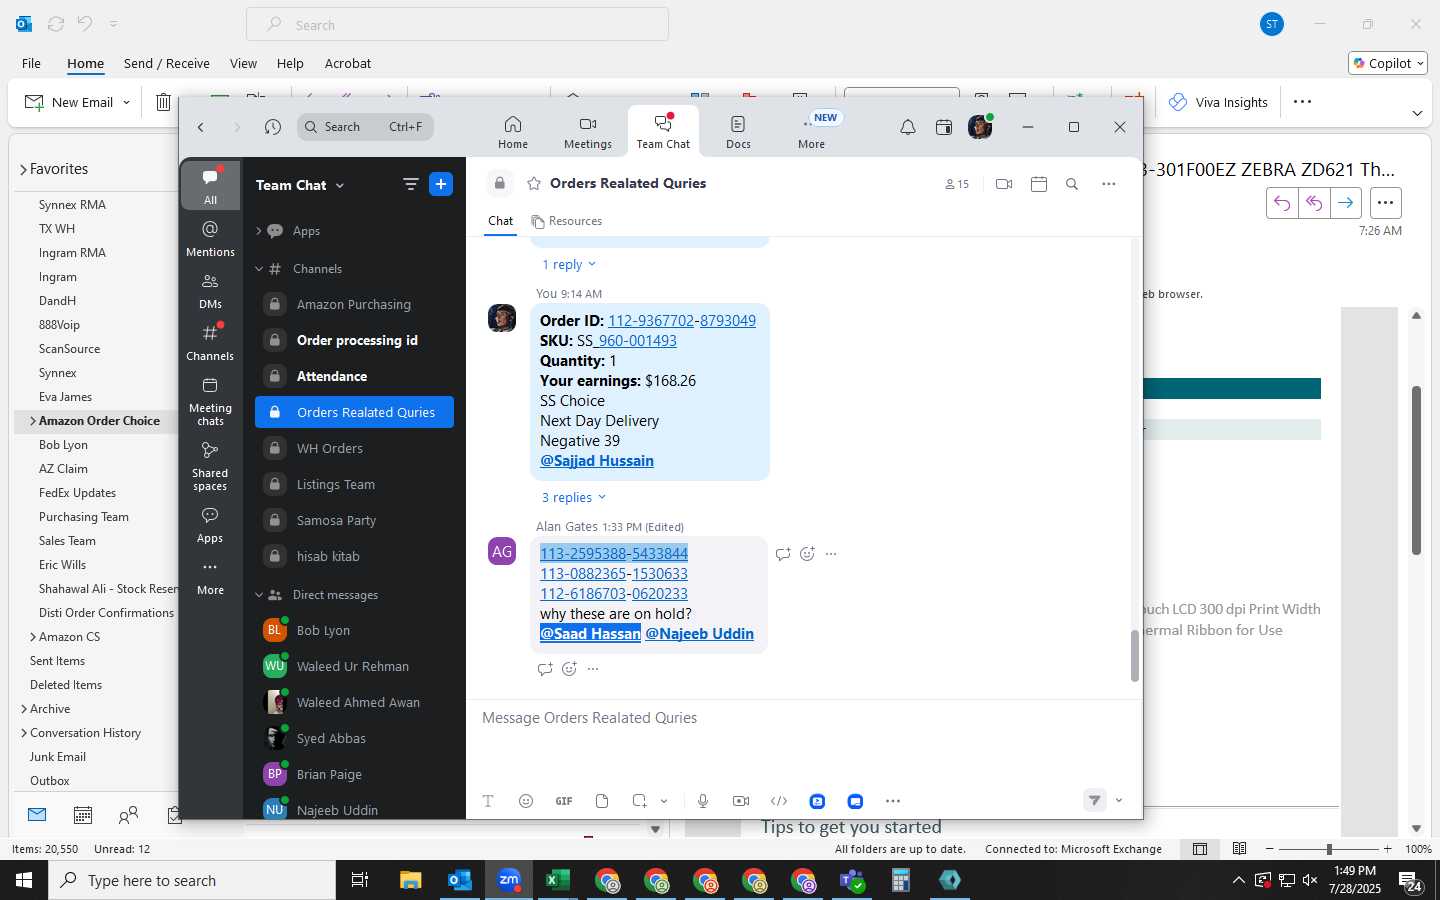The image size is (1440, 900).
Task: Start video meeting with channel members
Action: tap(1005, 184)
